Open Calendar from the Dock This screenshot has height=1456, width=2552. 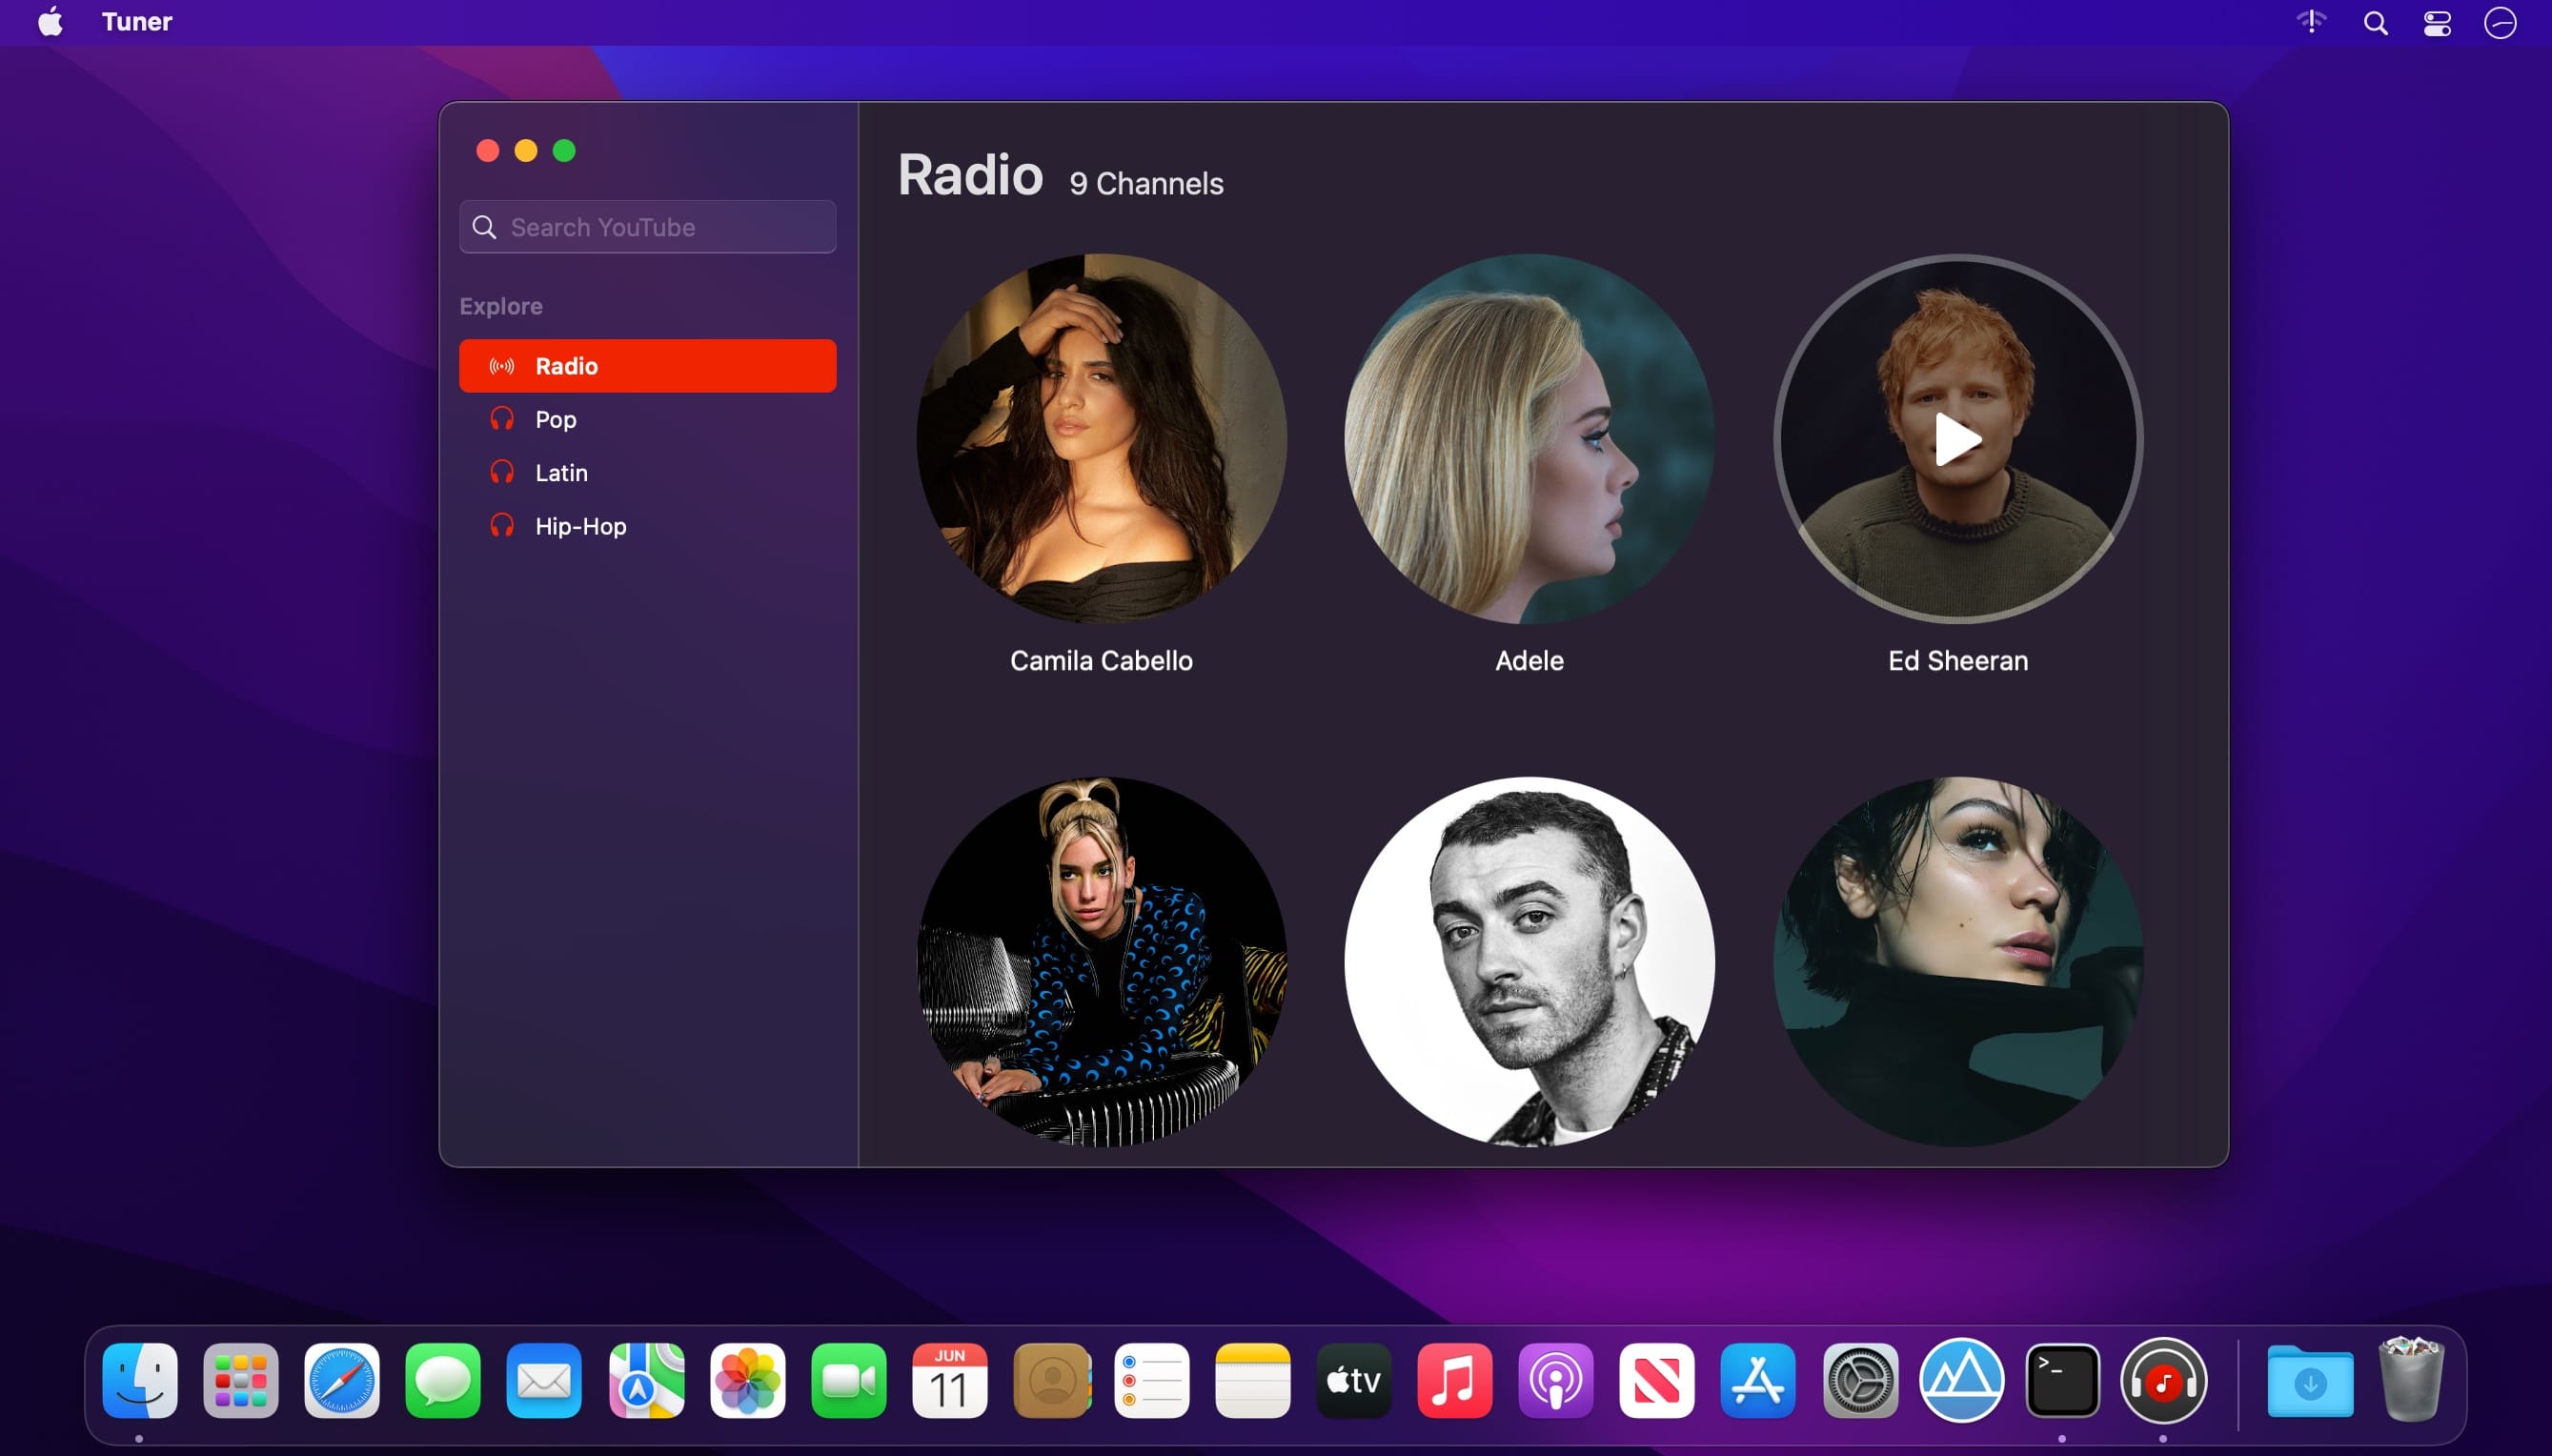click(x=950, y=1380)
